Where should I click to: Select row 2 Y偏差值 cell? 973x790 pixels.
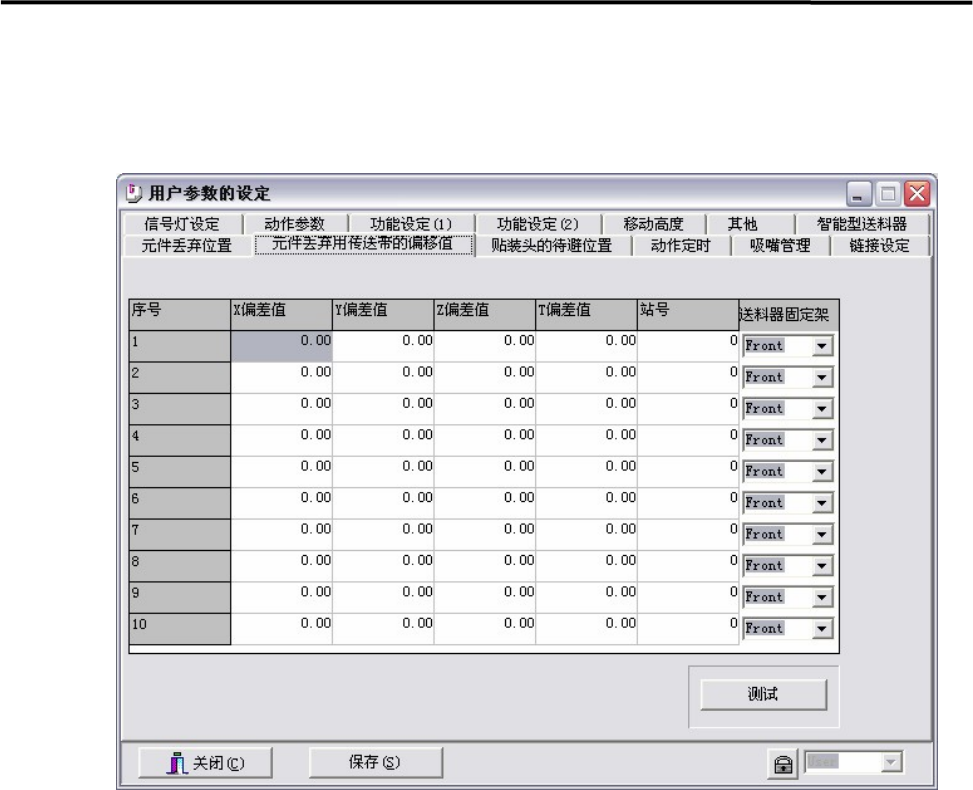pyautogui.click(x=383, y=378)
